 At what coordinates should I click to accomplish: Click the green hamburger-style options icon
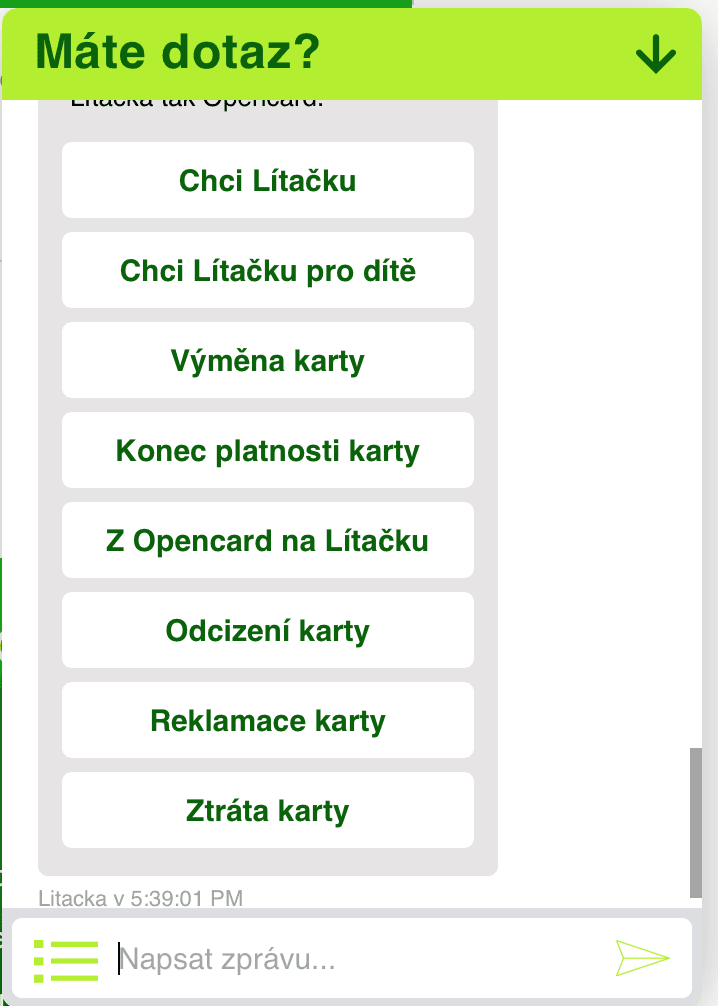click(63, 958)
